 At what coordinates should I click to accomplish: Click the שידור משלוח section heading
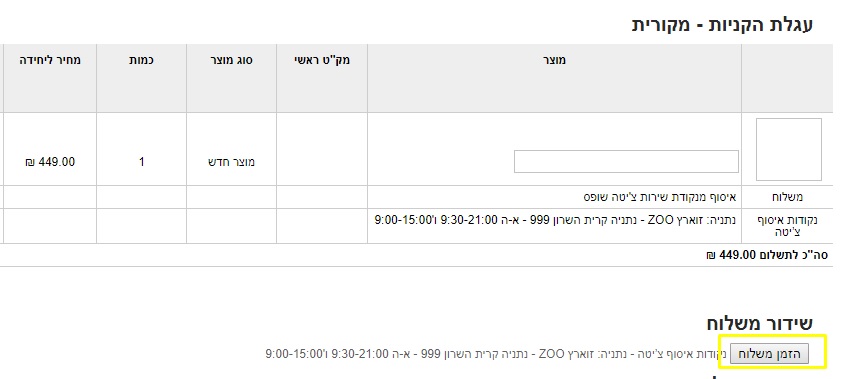click(759, 322)
